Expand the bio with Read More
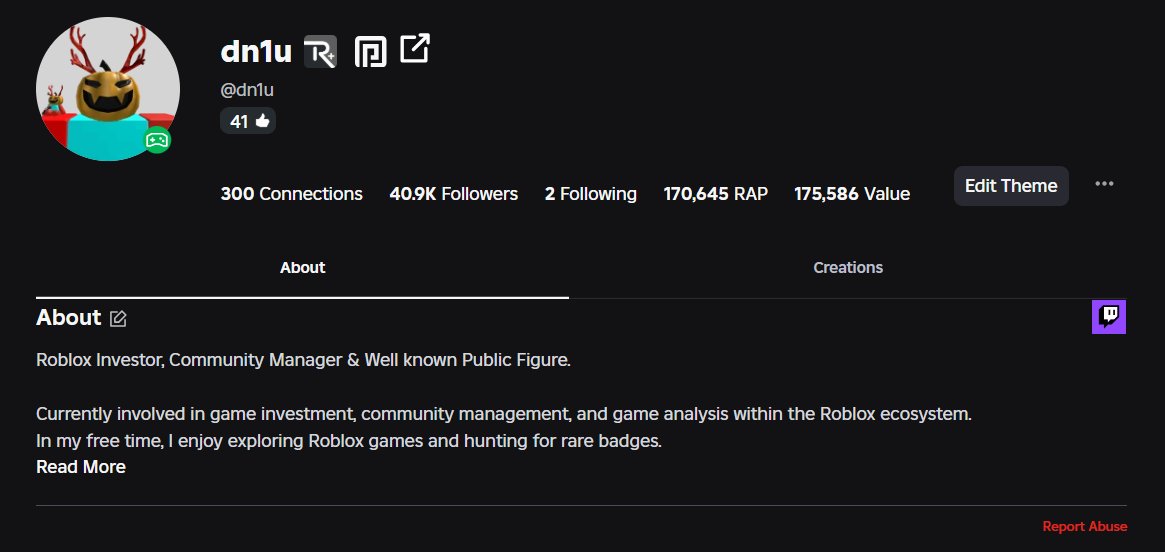Image resolution: width=1165 pixels, height=552 pixels. (81, 467)
